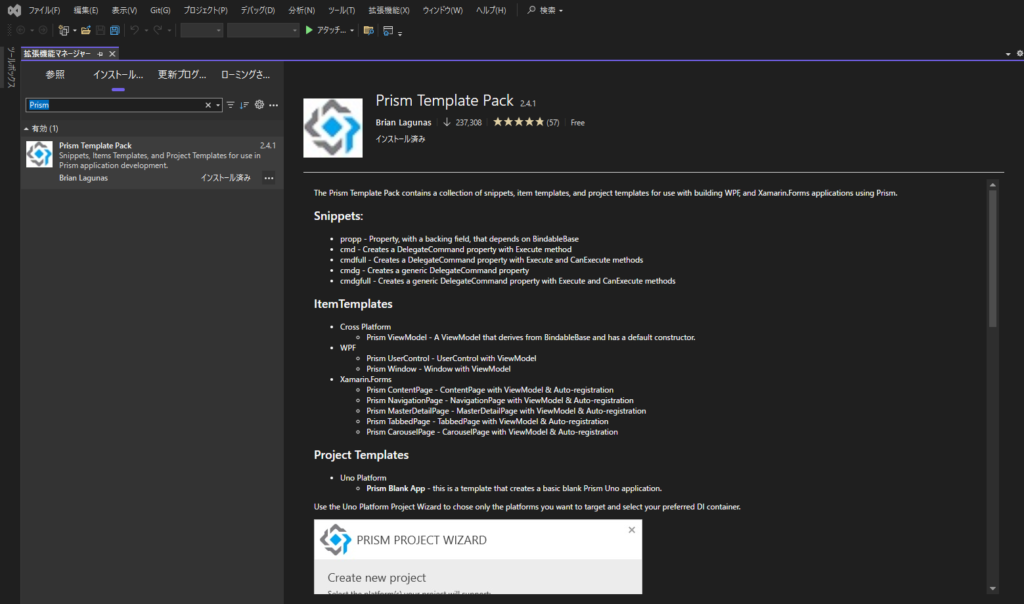Open the ヘルプ(H) menu
1024x604 pixels.
coord(490,10)
